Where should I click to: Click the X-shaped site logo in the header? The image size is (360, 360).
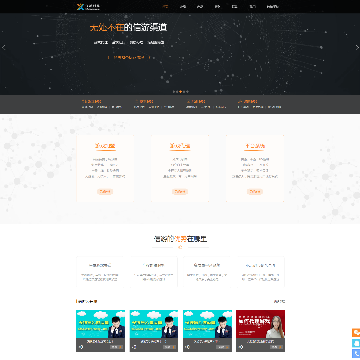(80, 7)
